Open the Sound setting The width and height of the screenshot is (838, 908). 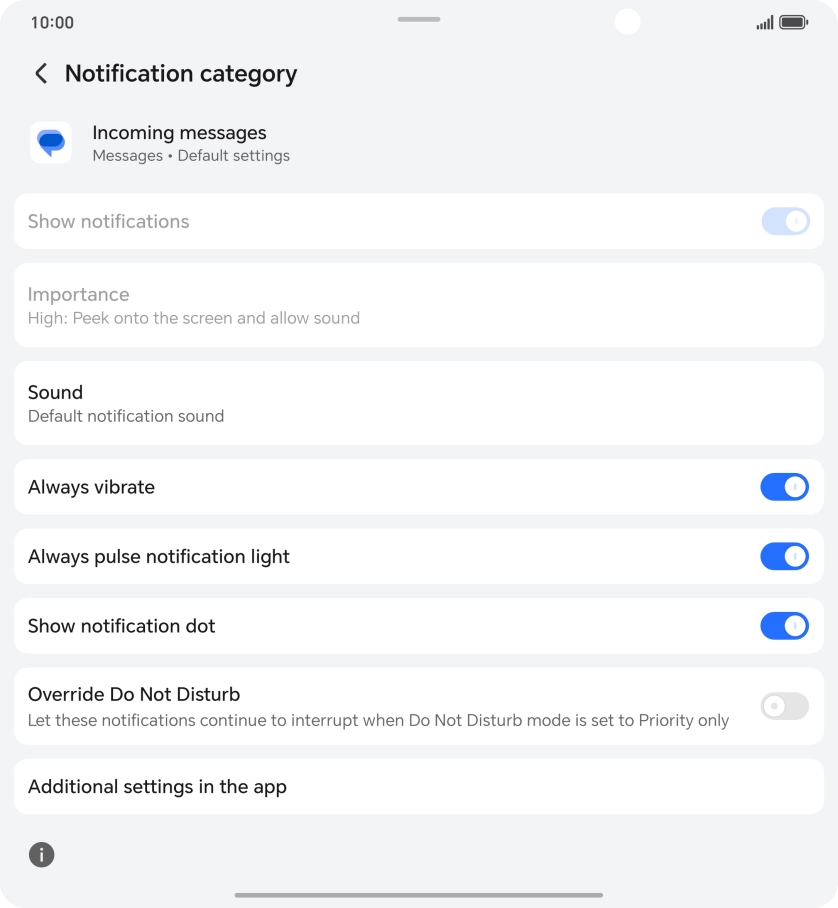pyautogui.click(x=418, y=403)
